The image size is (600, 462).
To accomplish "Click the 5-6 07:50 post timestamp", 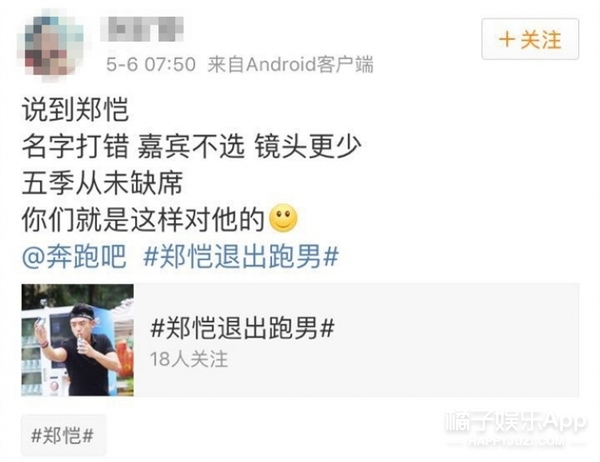I will point(151,64).
